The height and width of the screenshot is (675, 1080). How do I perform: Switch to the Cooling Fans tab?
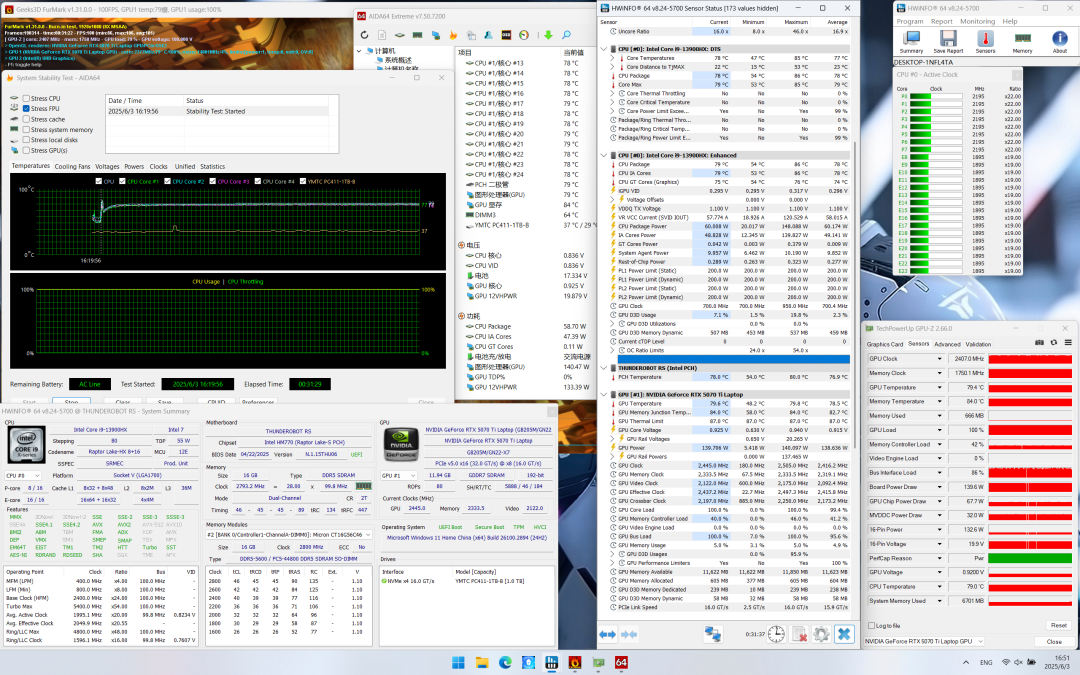(x=72, y=167)
